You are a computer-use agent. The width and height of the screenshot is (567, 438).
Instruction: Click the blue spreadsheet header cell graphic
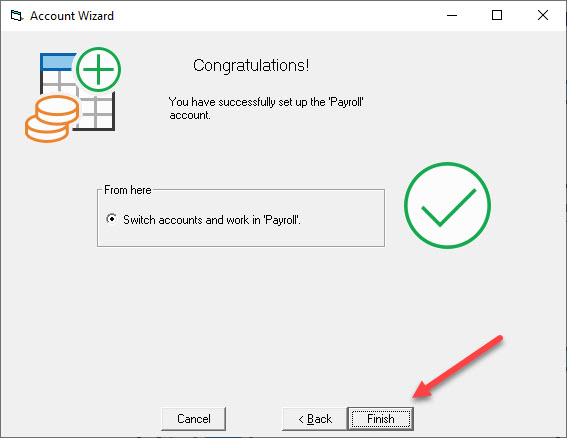point(57,61)
